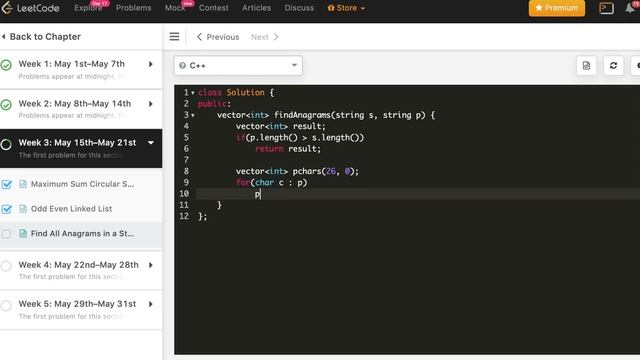Click Week 5 empty progress circle

6,305
